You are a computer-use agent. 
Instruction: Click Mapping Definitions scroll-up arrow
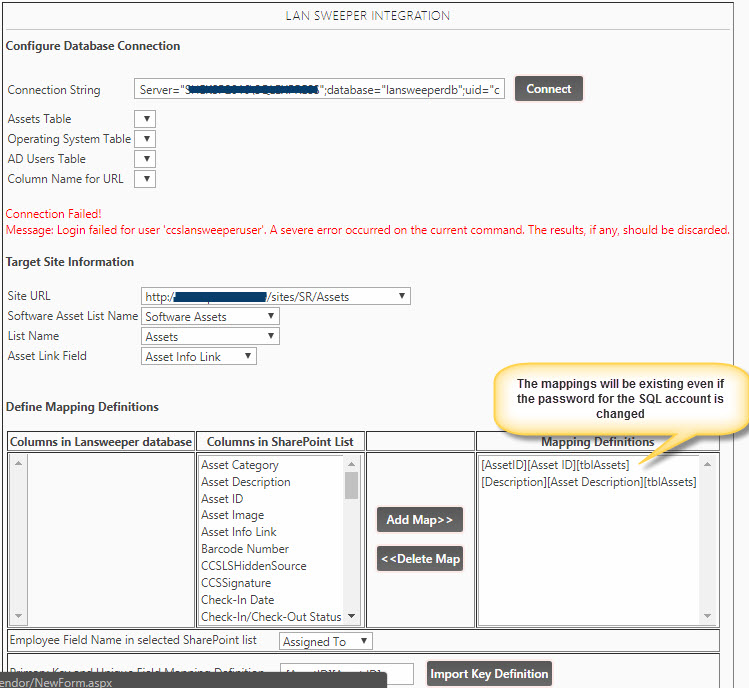click(707, 464)
